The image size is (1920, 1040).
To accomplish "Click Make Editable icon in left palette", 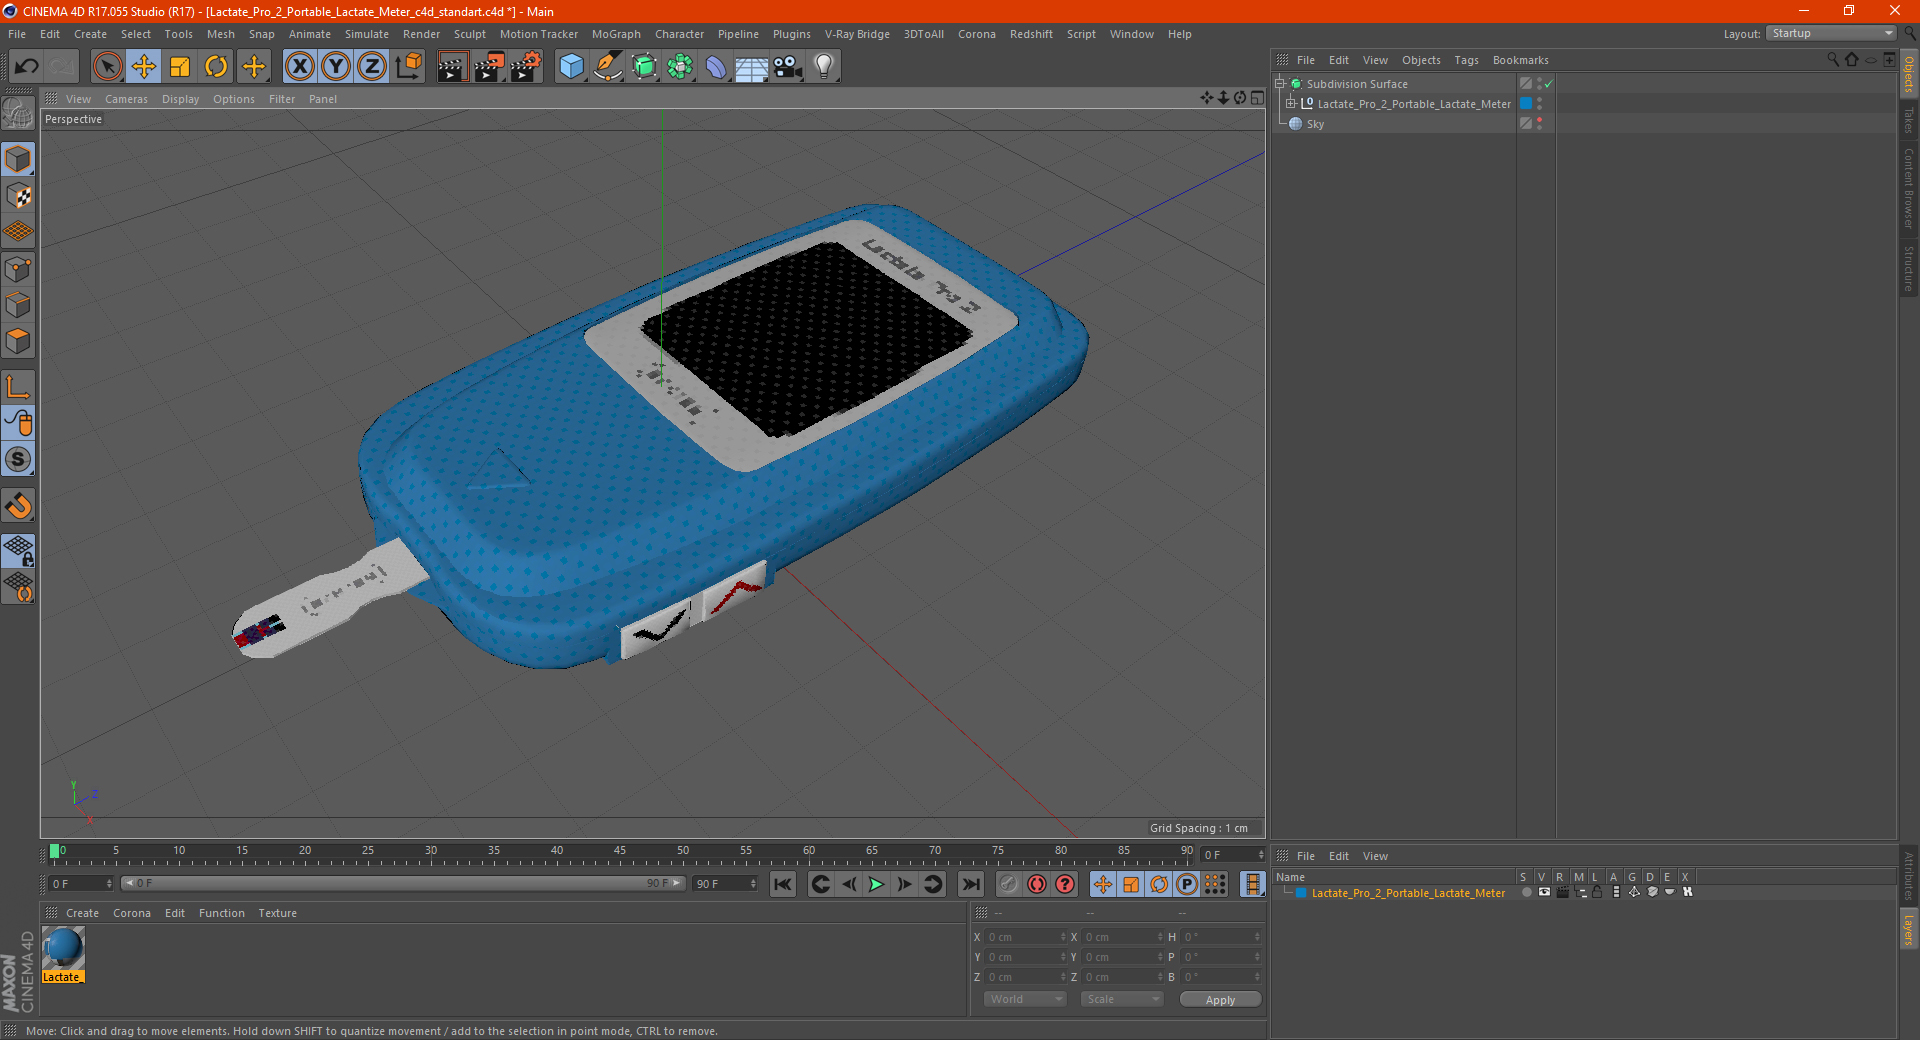I will click(18, 113).
